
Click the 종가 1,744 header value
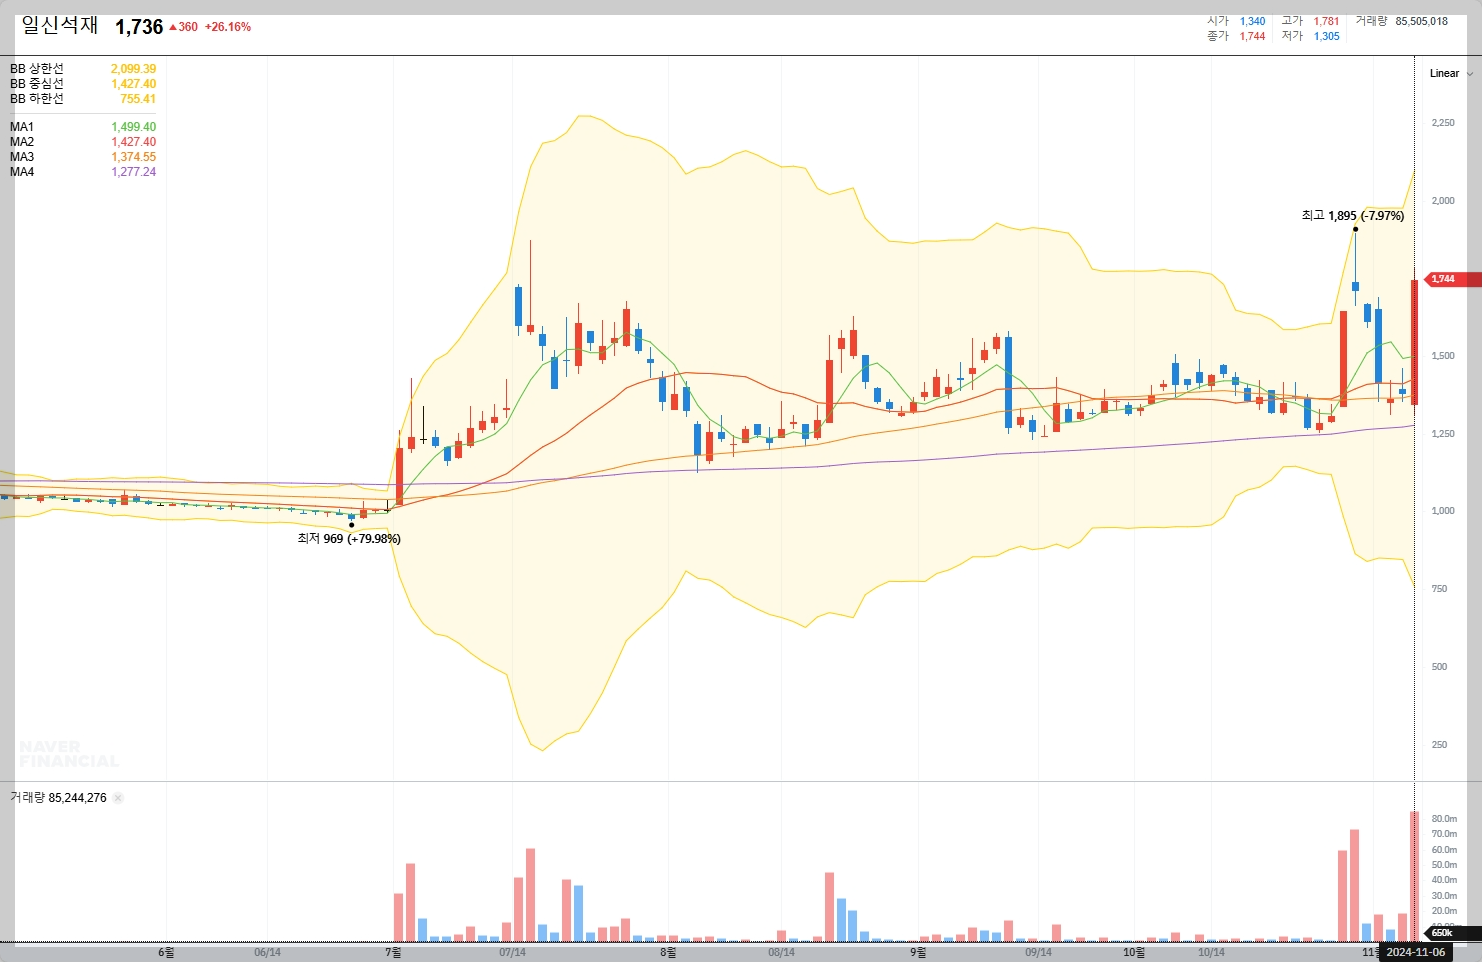(x=1236, y=36)
